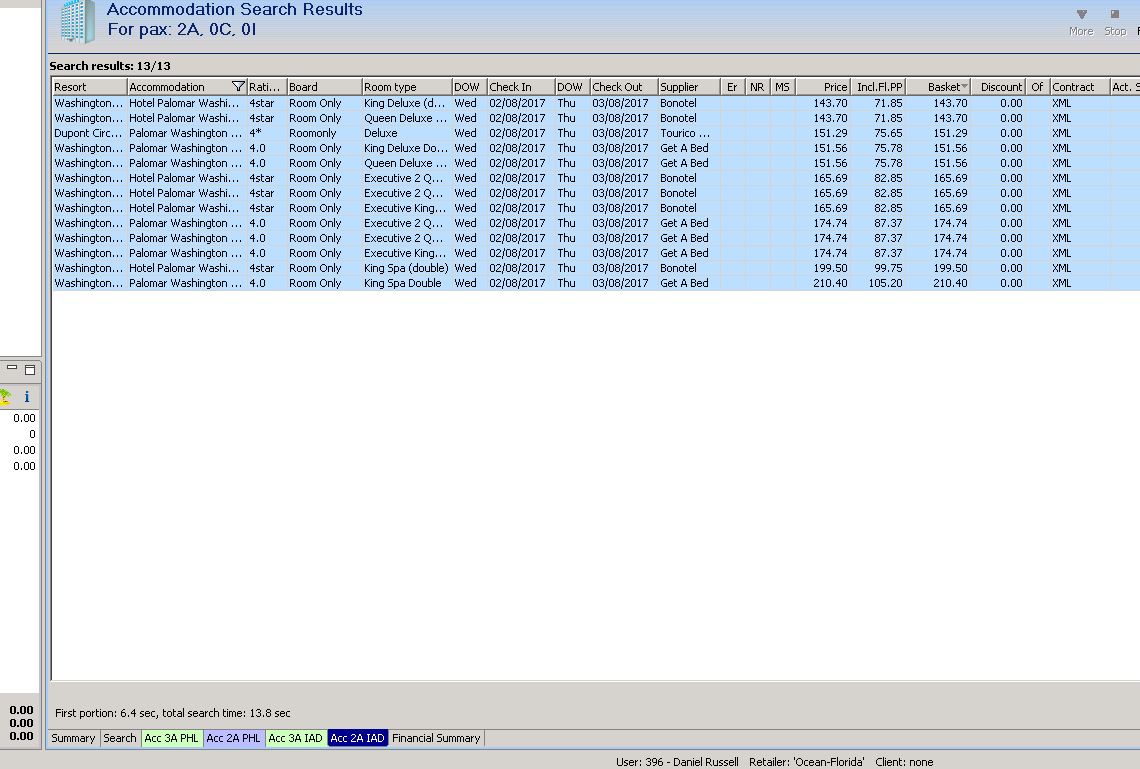Screen dimensions: 1140x769
Task: Click the Er column header
Action: tap(732, 86)
